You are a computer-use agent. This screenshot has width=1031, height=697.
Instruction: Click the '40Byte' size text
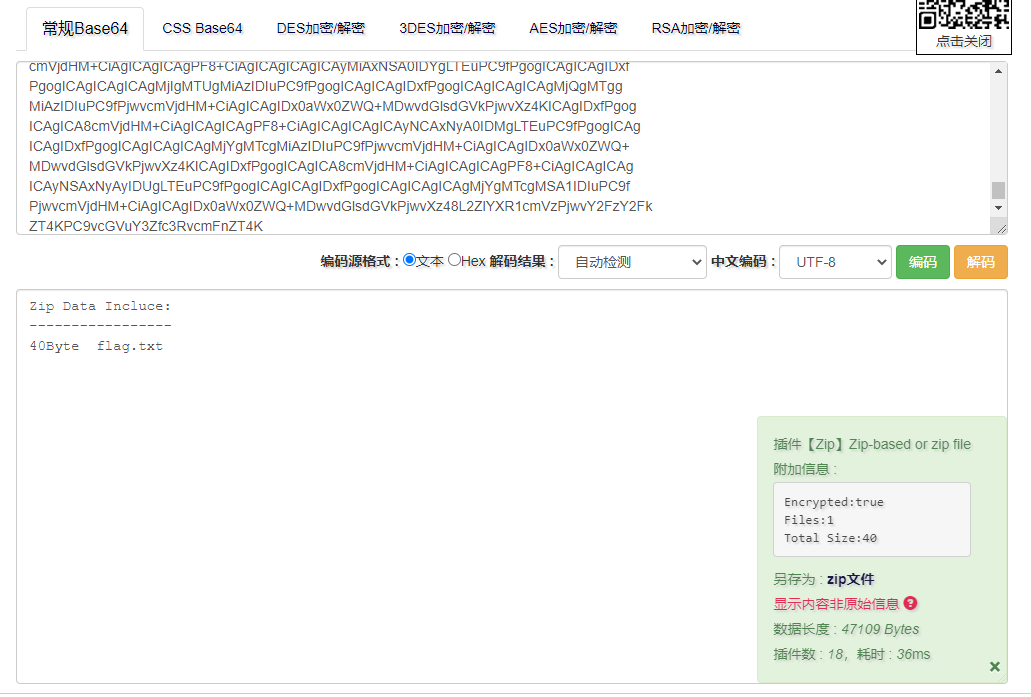(54, 346)
